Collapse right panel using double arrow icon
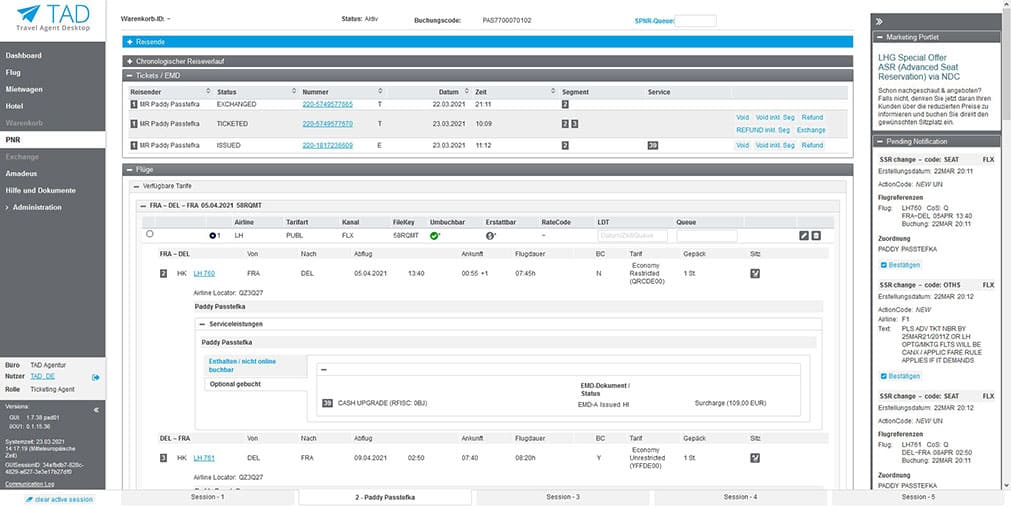 pos(877,20)
